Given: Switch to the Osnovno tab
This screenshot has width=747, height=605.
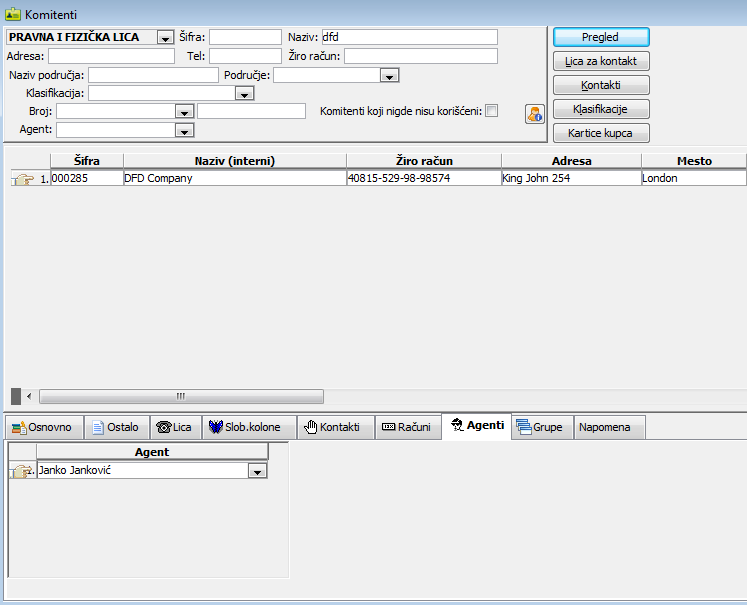Looking at the screenshot, I should pos(42,427).
